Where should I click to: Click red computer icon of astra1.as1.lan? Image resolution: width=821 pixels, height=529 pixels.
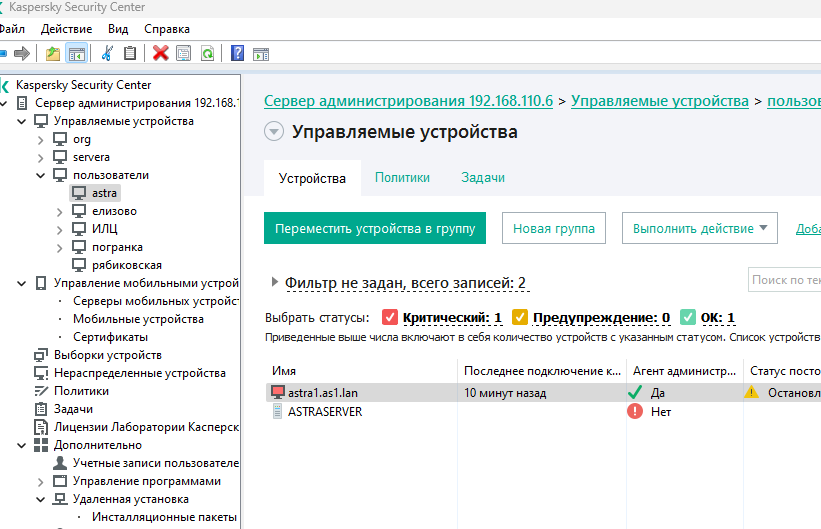(x=278, y=392)
